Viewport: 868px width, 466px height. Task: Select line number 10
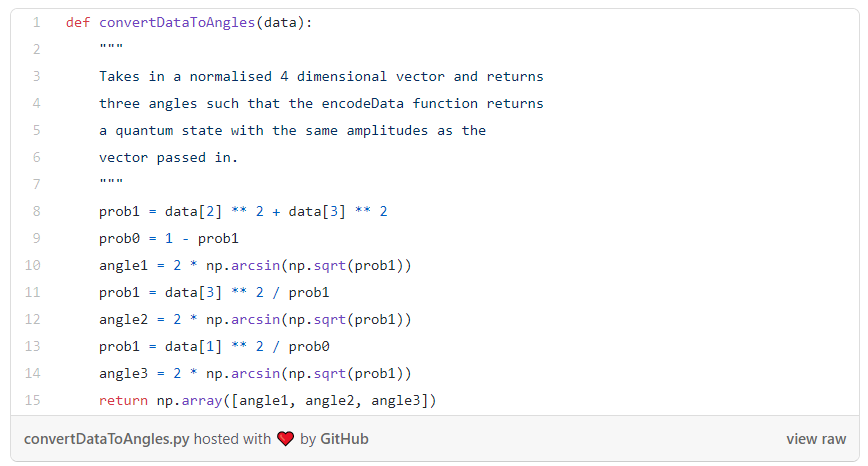33,266
